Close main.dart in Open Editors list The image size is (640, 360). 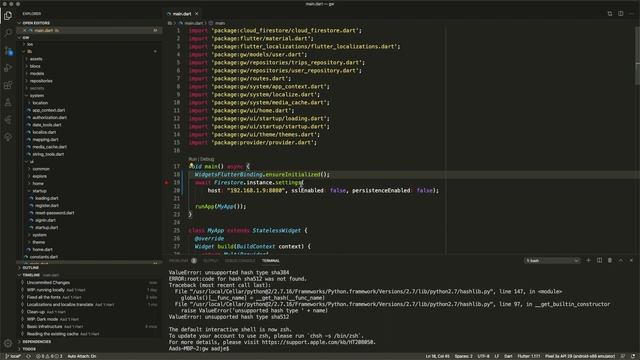tap(24, 30)
